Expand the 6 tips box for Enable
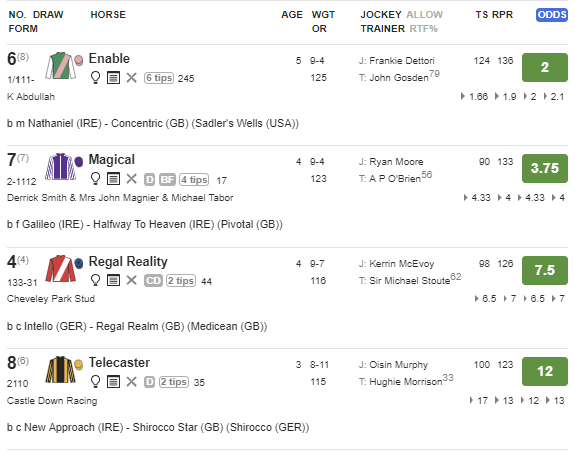Screen dimensions: 575x451 point(159,78)
